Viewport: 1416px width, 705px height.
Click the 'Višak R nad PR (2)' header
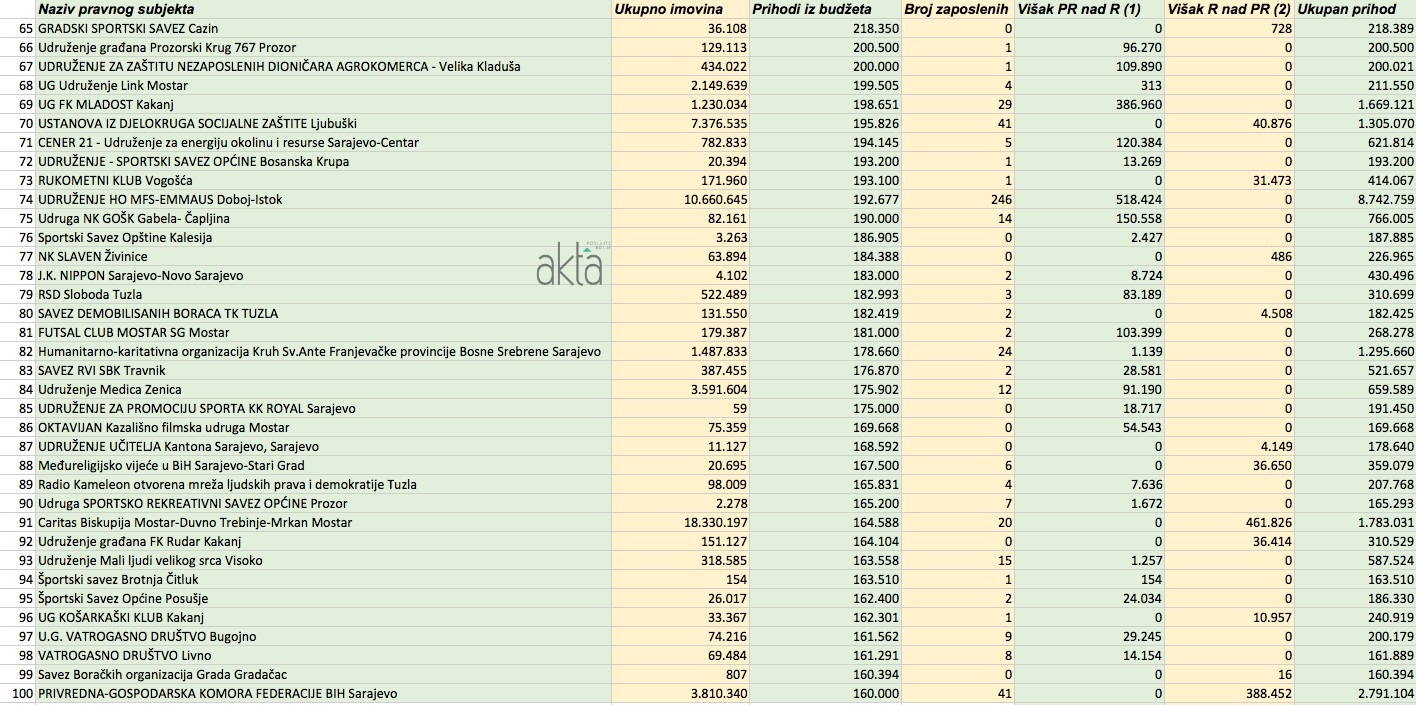coord(1229,9)
